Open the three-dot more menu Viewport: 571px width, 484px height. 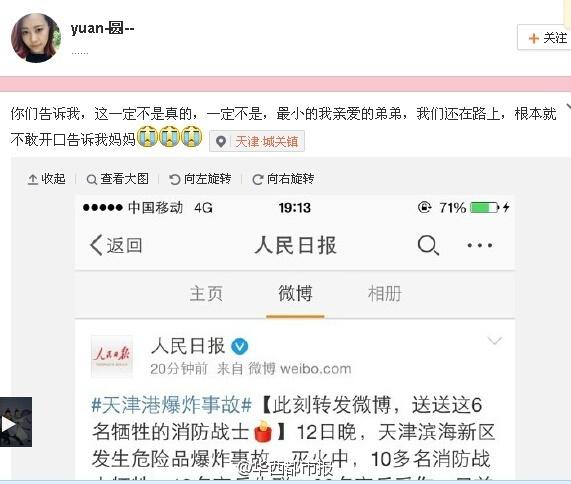[x=480, y=245]
